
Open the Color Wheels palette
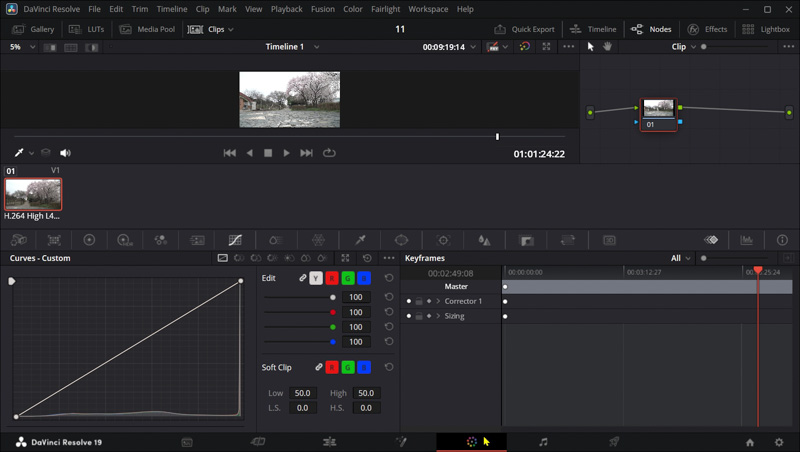point(89,240)
